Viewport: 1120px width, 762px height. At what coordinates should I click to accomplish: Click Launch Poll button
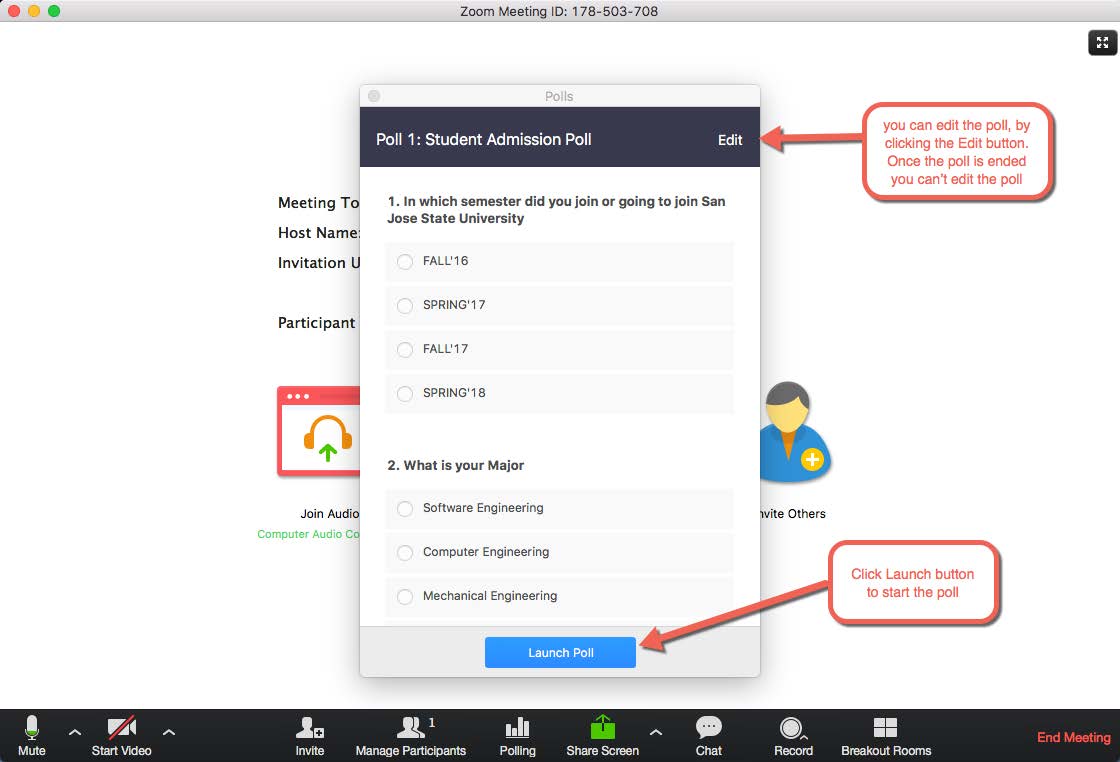coord(560,653)
